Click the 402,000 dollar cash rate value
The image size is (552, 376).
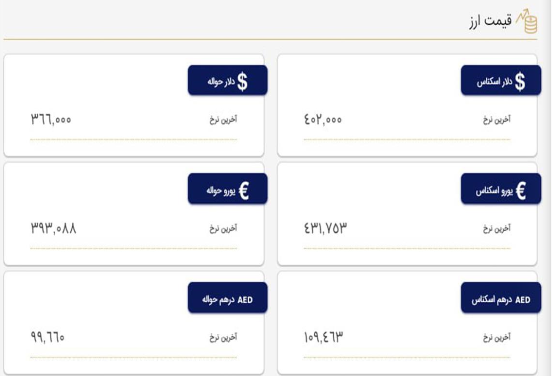[323, 119]
